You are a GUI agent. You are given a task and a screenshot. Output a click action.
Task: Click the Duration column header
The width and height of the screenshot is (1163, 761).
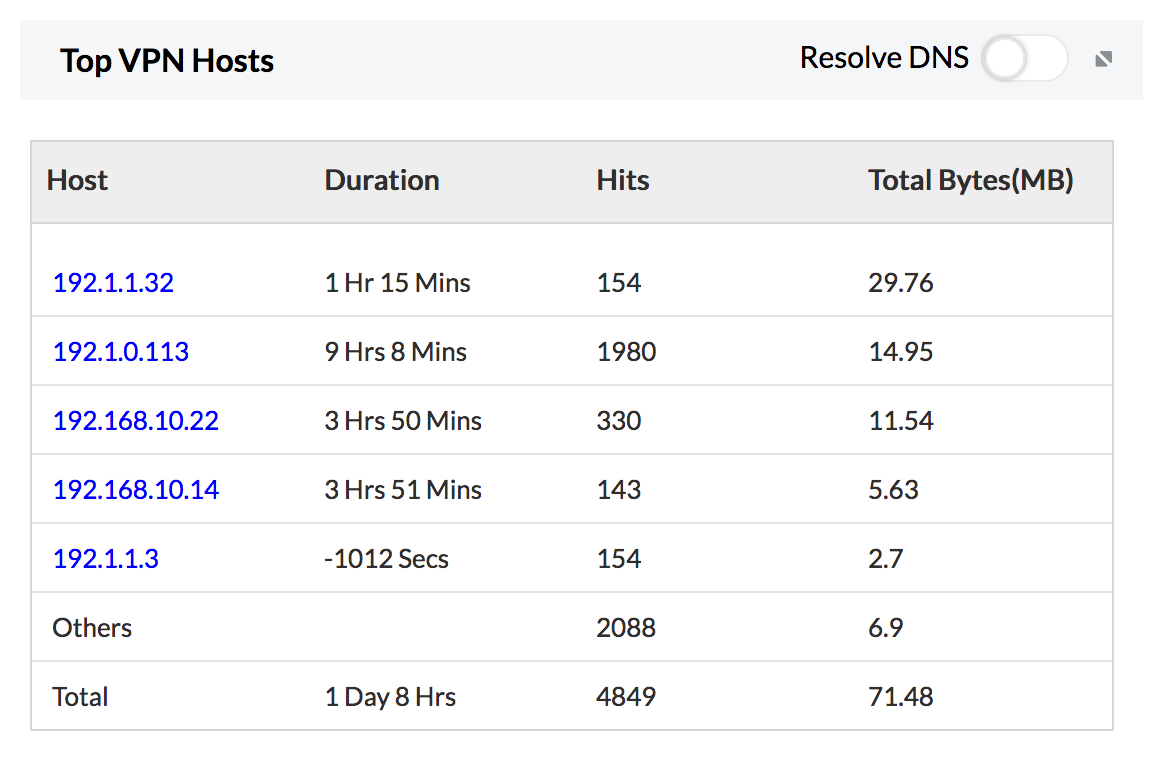point(382,181)
